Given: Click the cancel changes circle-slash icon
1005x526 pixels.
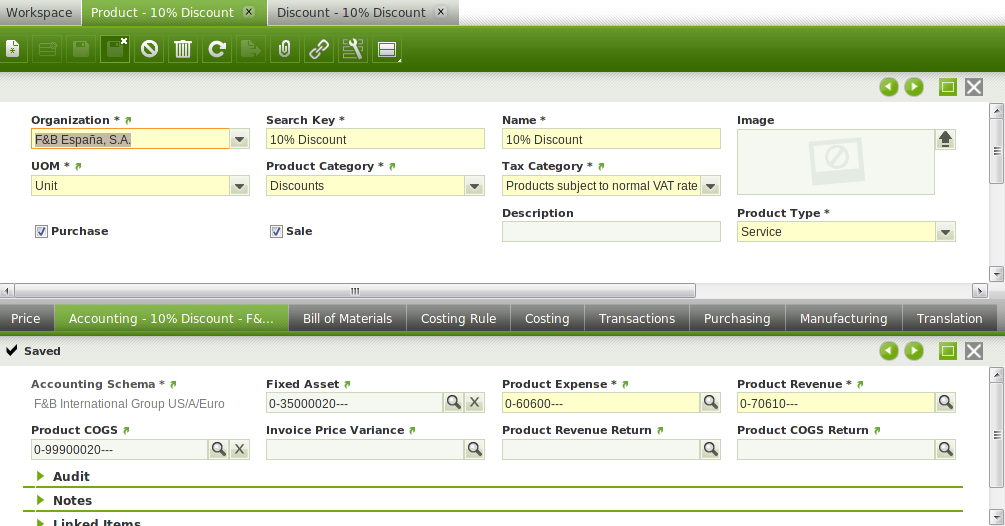Looking at the screenshot, I should coord(149,49).
